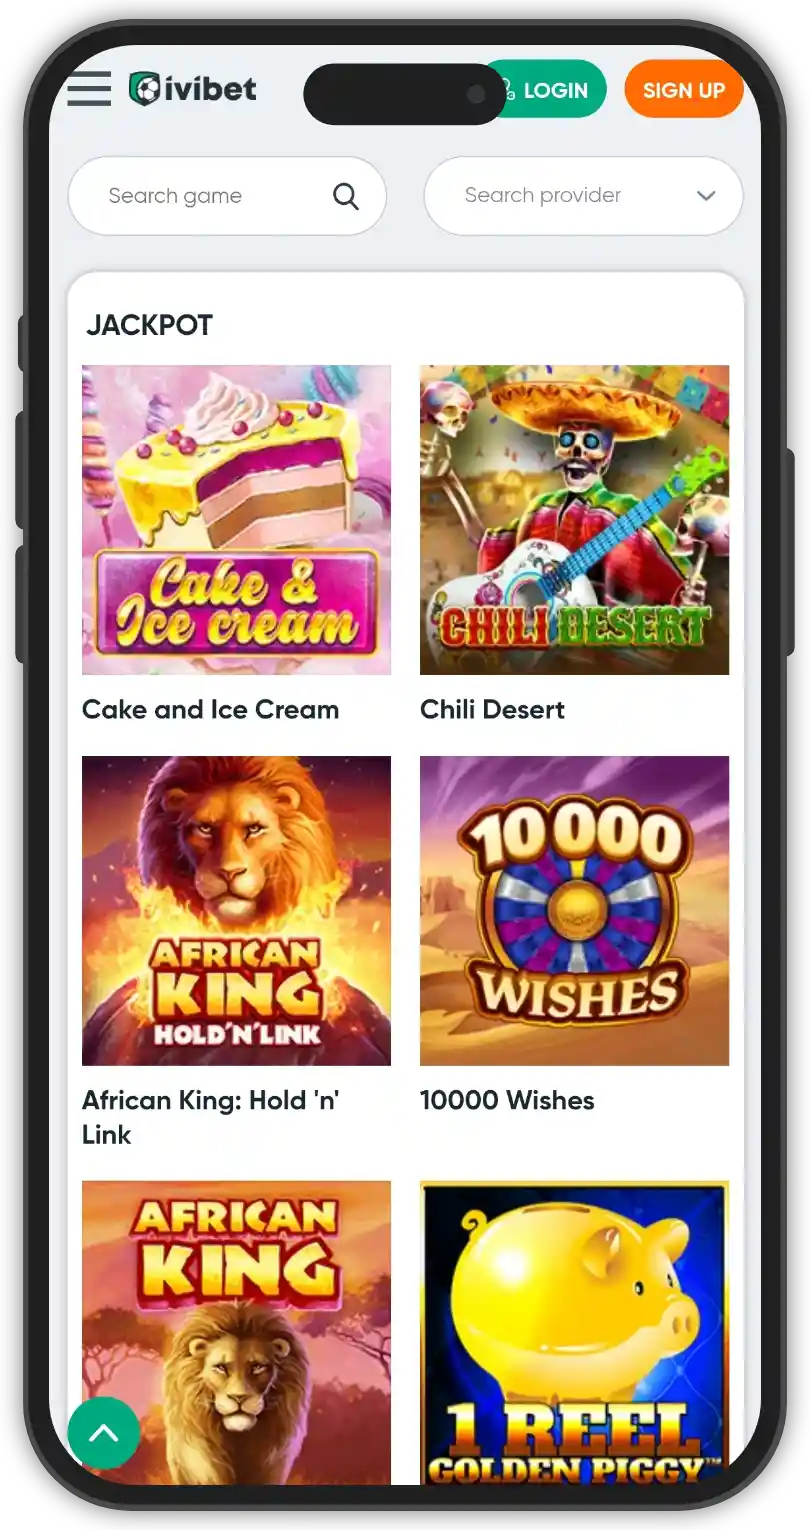Click the SIGN UP button
The image size is (810, 1530).
tap(684, 90)
